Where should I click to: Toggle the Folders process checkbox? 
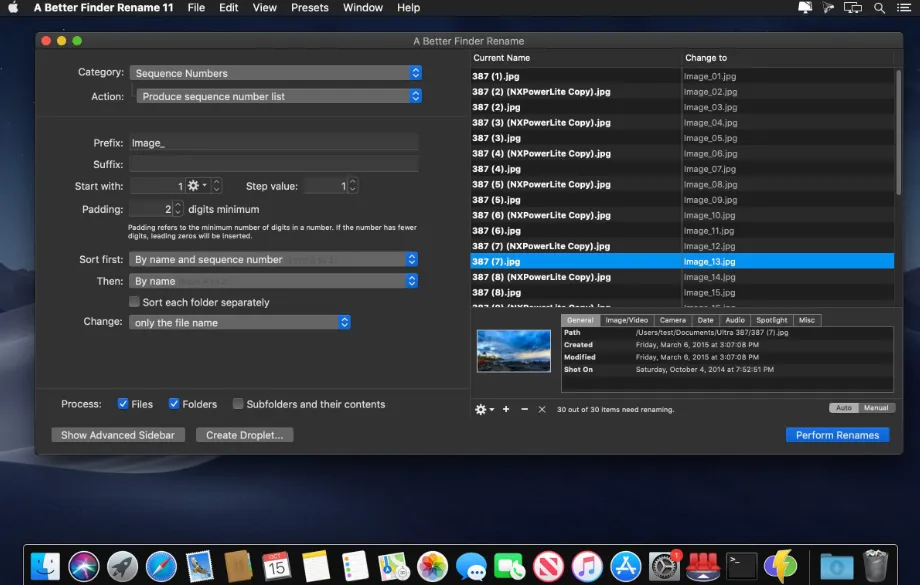(174, 404)
